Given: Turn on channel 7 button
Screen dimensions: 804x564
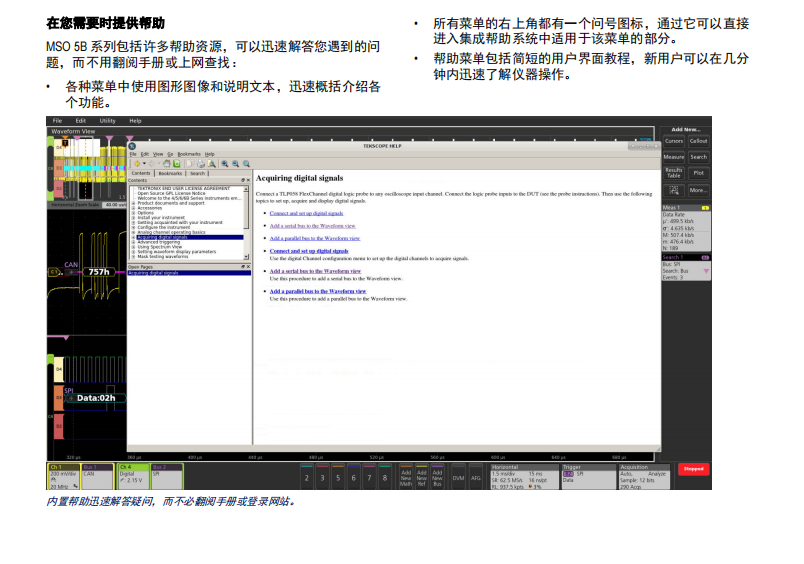Looking at the screenshot, I should pos(369,477).
